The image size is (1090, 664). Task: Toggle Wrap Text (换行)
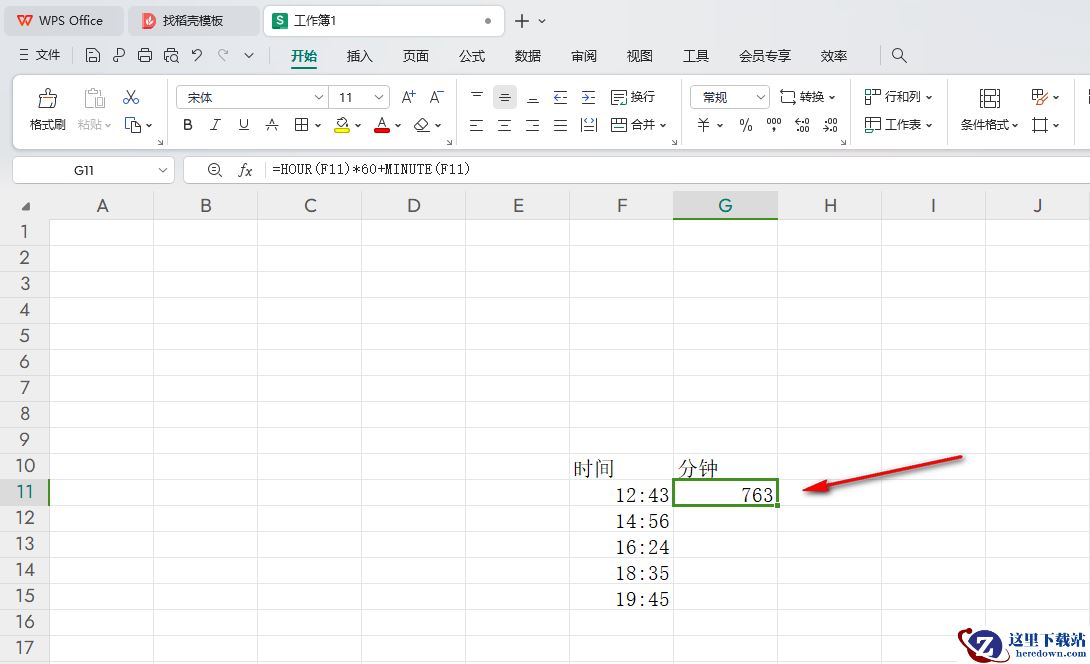click(633, 97)
